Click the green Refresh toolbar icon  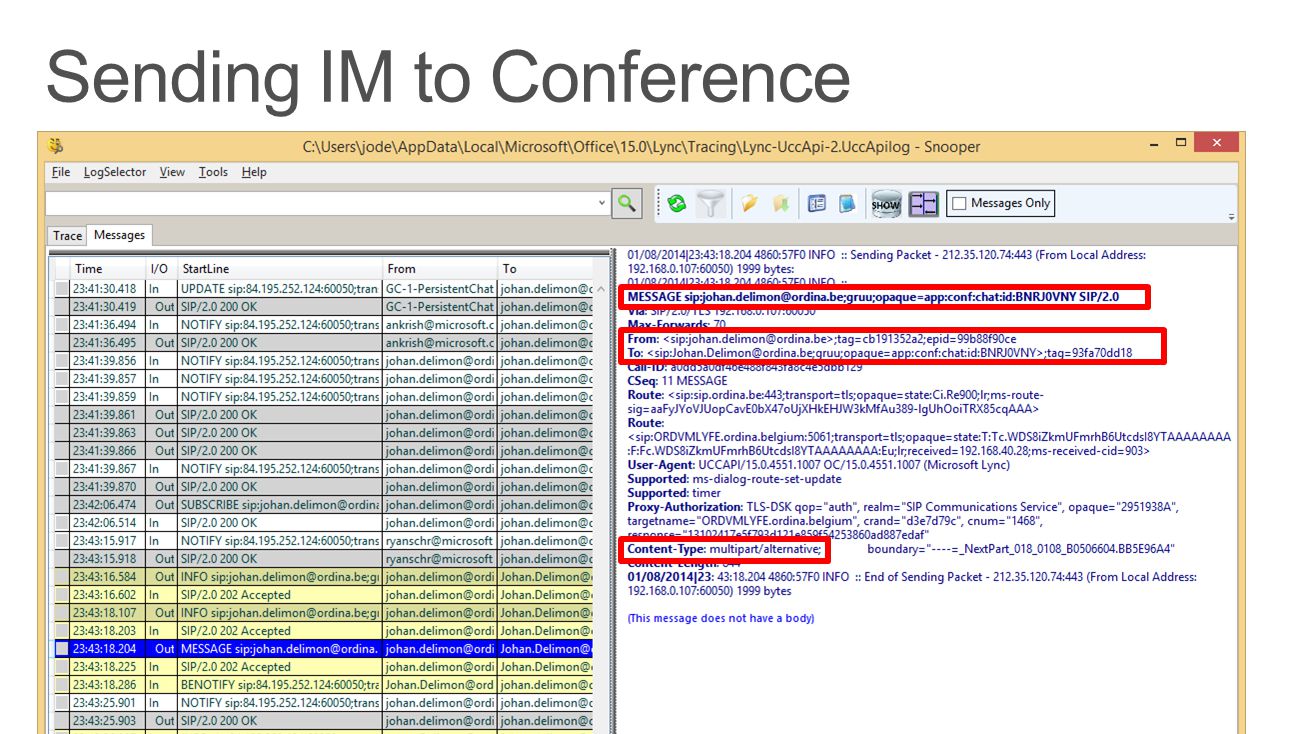tap(677, 204)
